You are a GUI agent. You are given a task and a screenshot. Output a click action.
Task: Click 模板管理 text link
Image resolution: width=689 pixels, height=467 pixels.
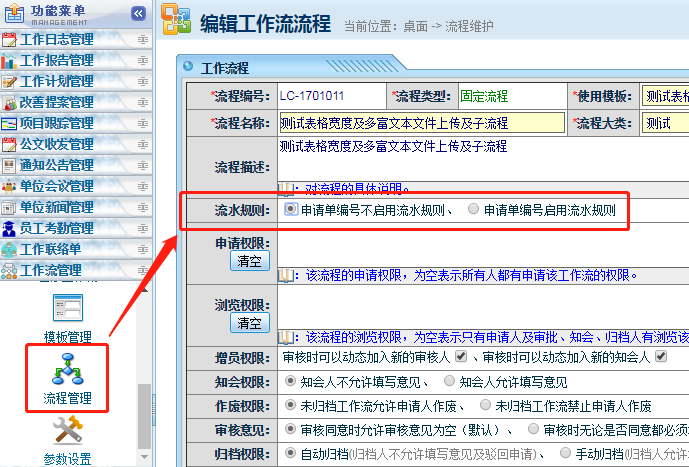[x=68, y=337]
